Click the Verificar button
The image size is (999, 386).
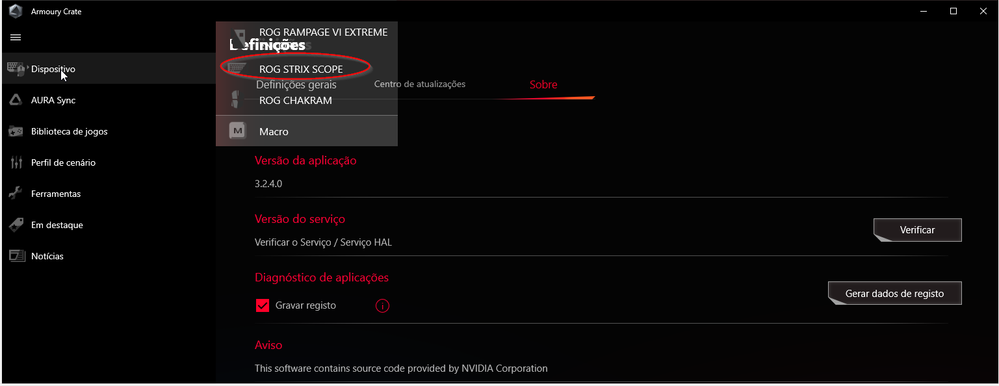pyautogui.click(x=917, y=230)
